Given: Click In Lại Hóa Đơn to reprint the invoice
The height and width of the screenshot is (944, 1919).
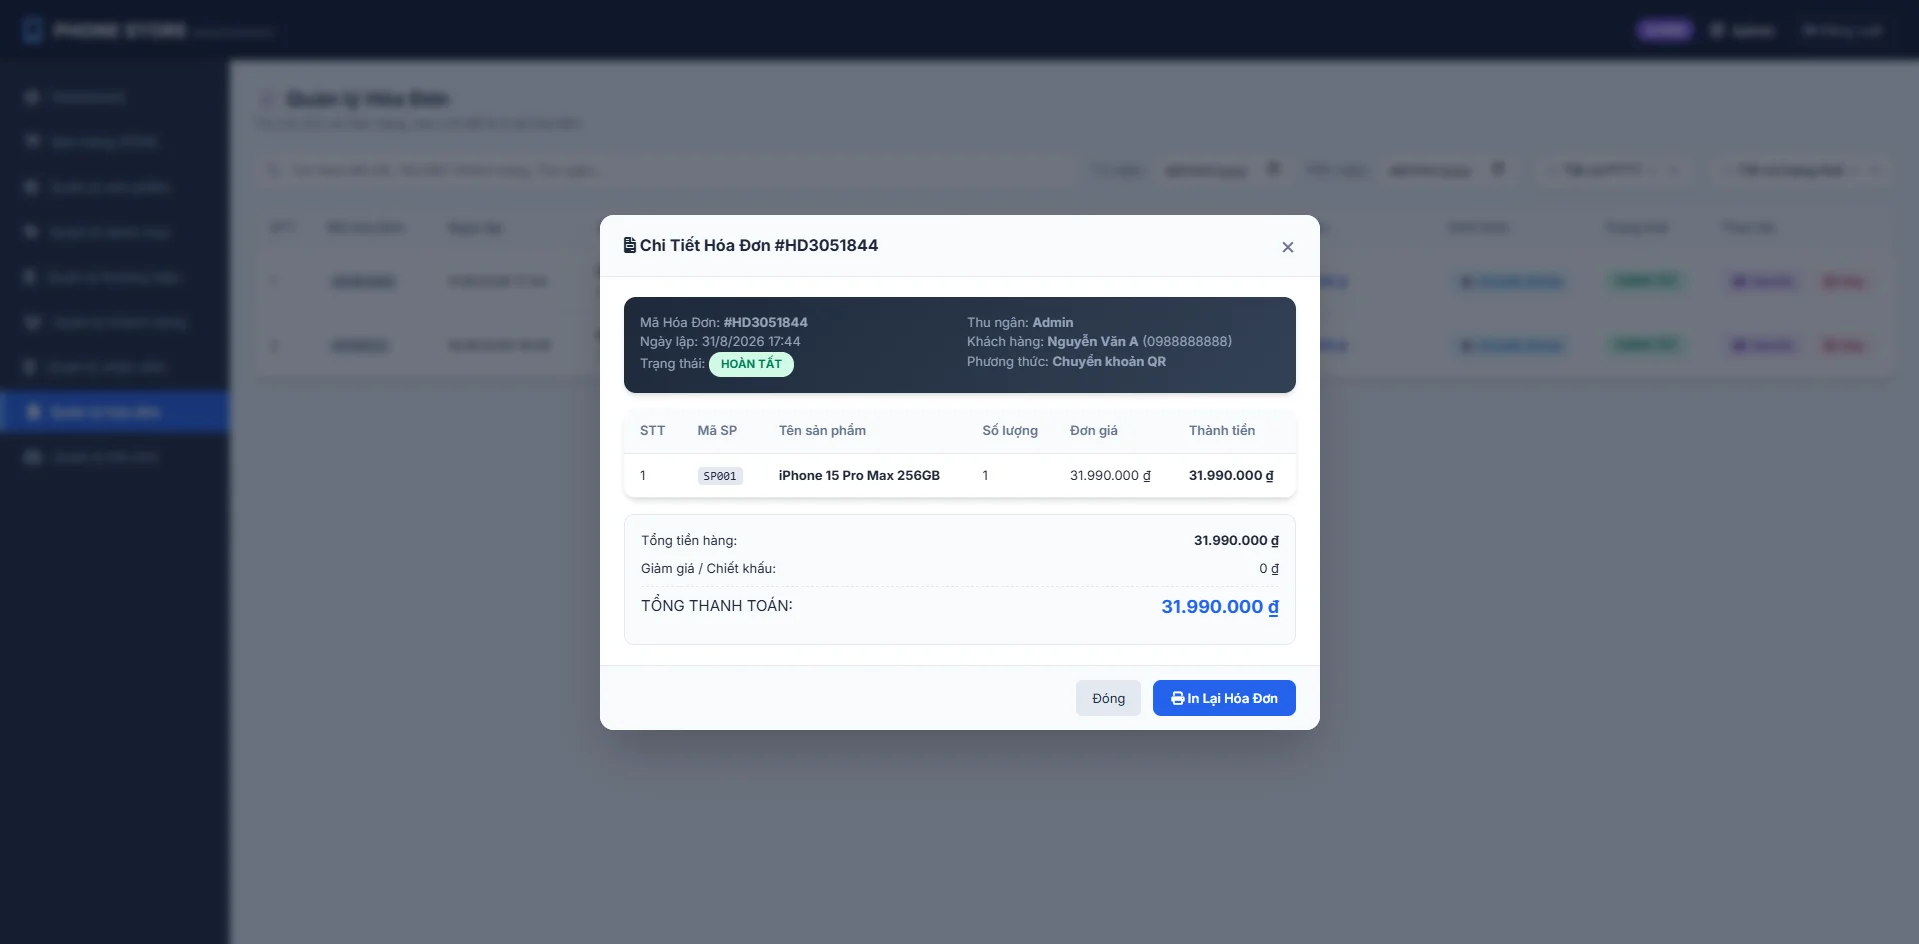Looking at the screenshot, I should point(1224,698).
